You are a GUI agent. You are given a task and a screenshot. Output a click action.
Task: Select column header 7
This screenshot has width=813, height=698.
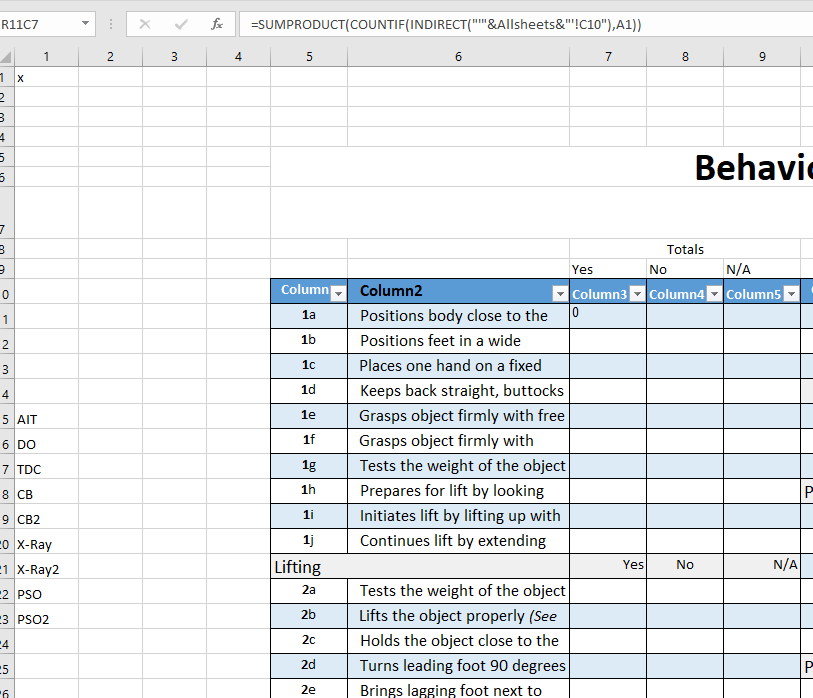click(x=608, y=57)
